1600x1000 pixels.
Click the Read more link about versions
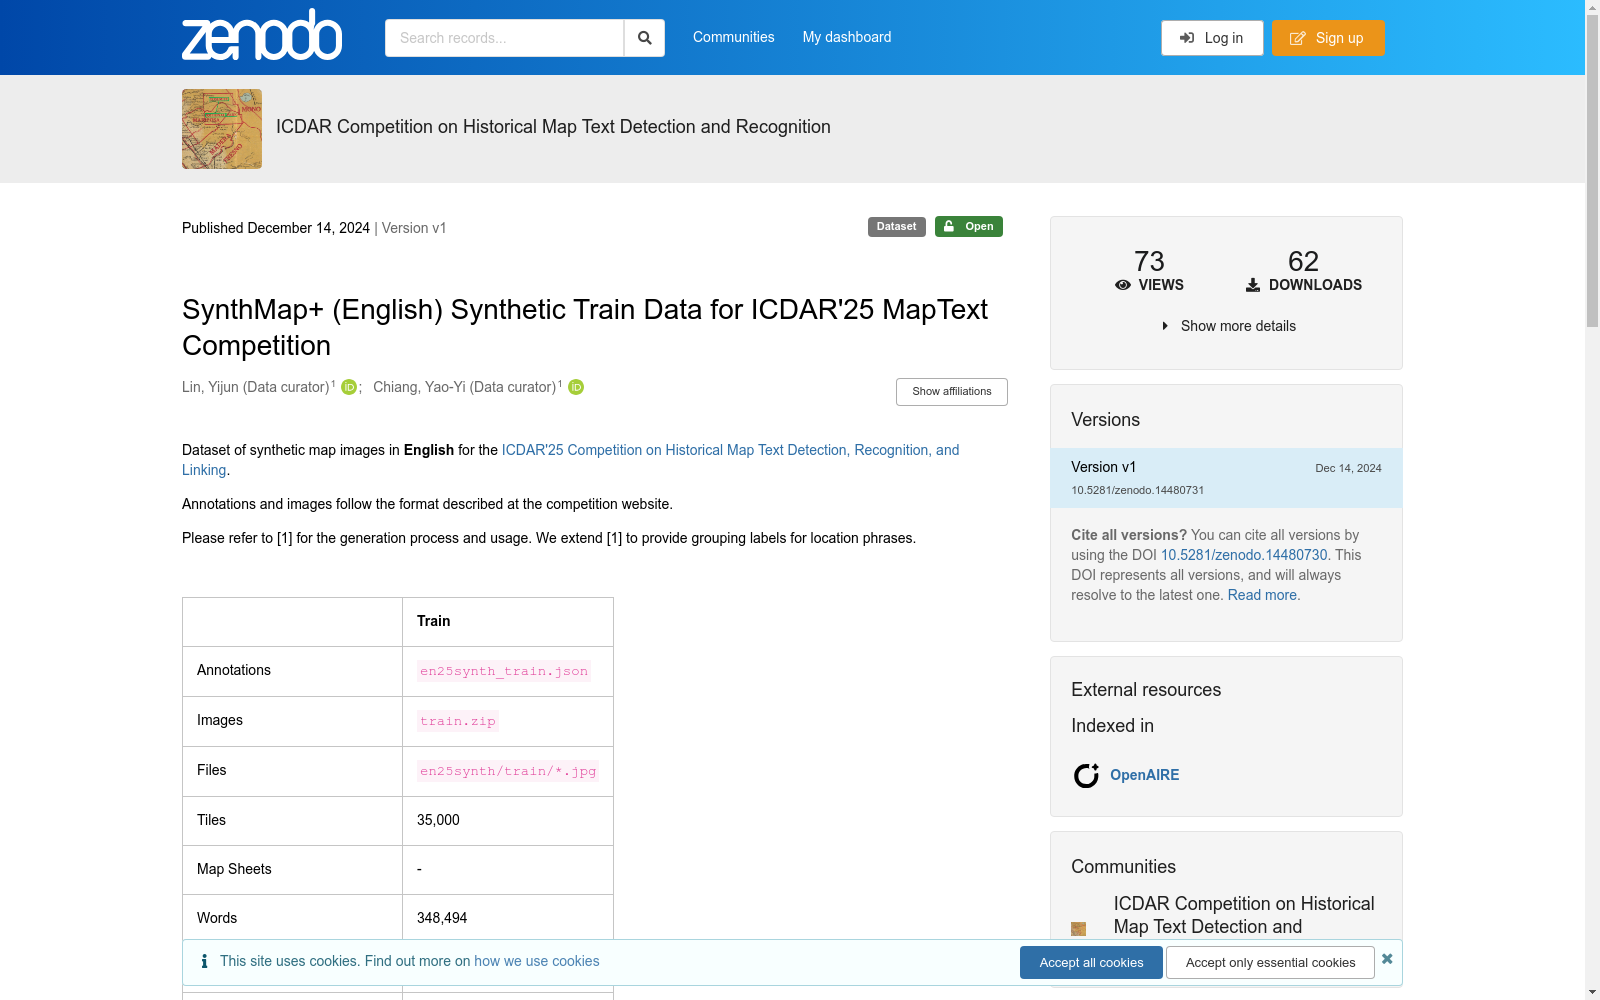tap(1262, 595)
